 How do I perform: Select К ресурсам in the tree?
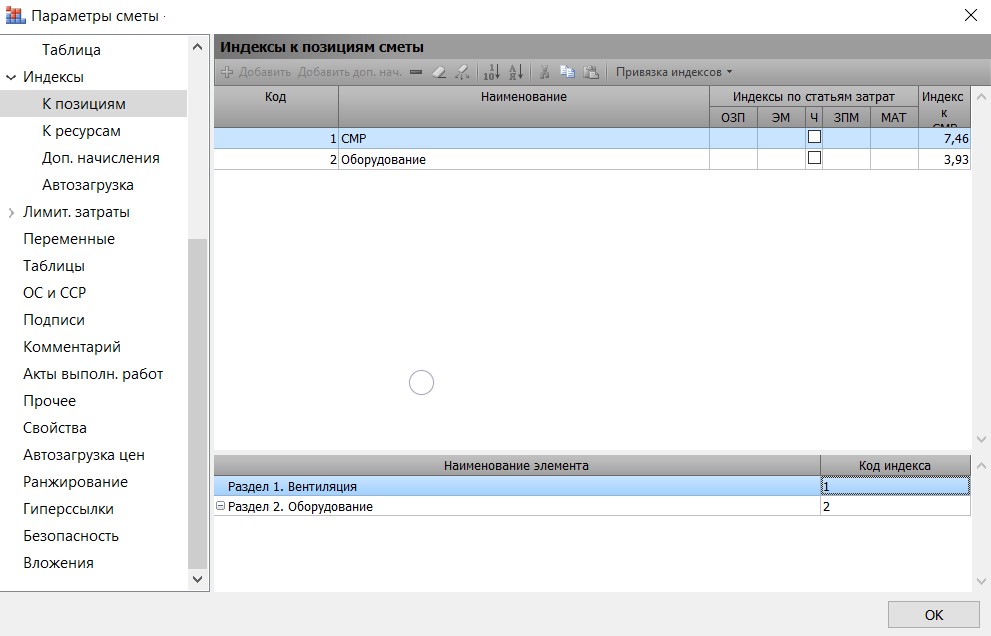tap(81, 131)
